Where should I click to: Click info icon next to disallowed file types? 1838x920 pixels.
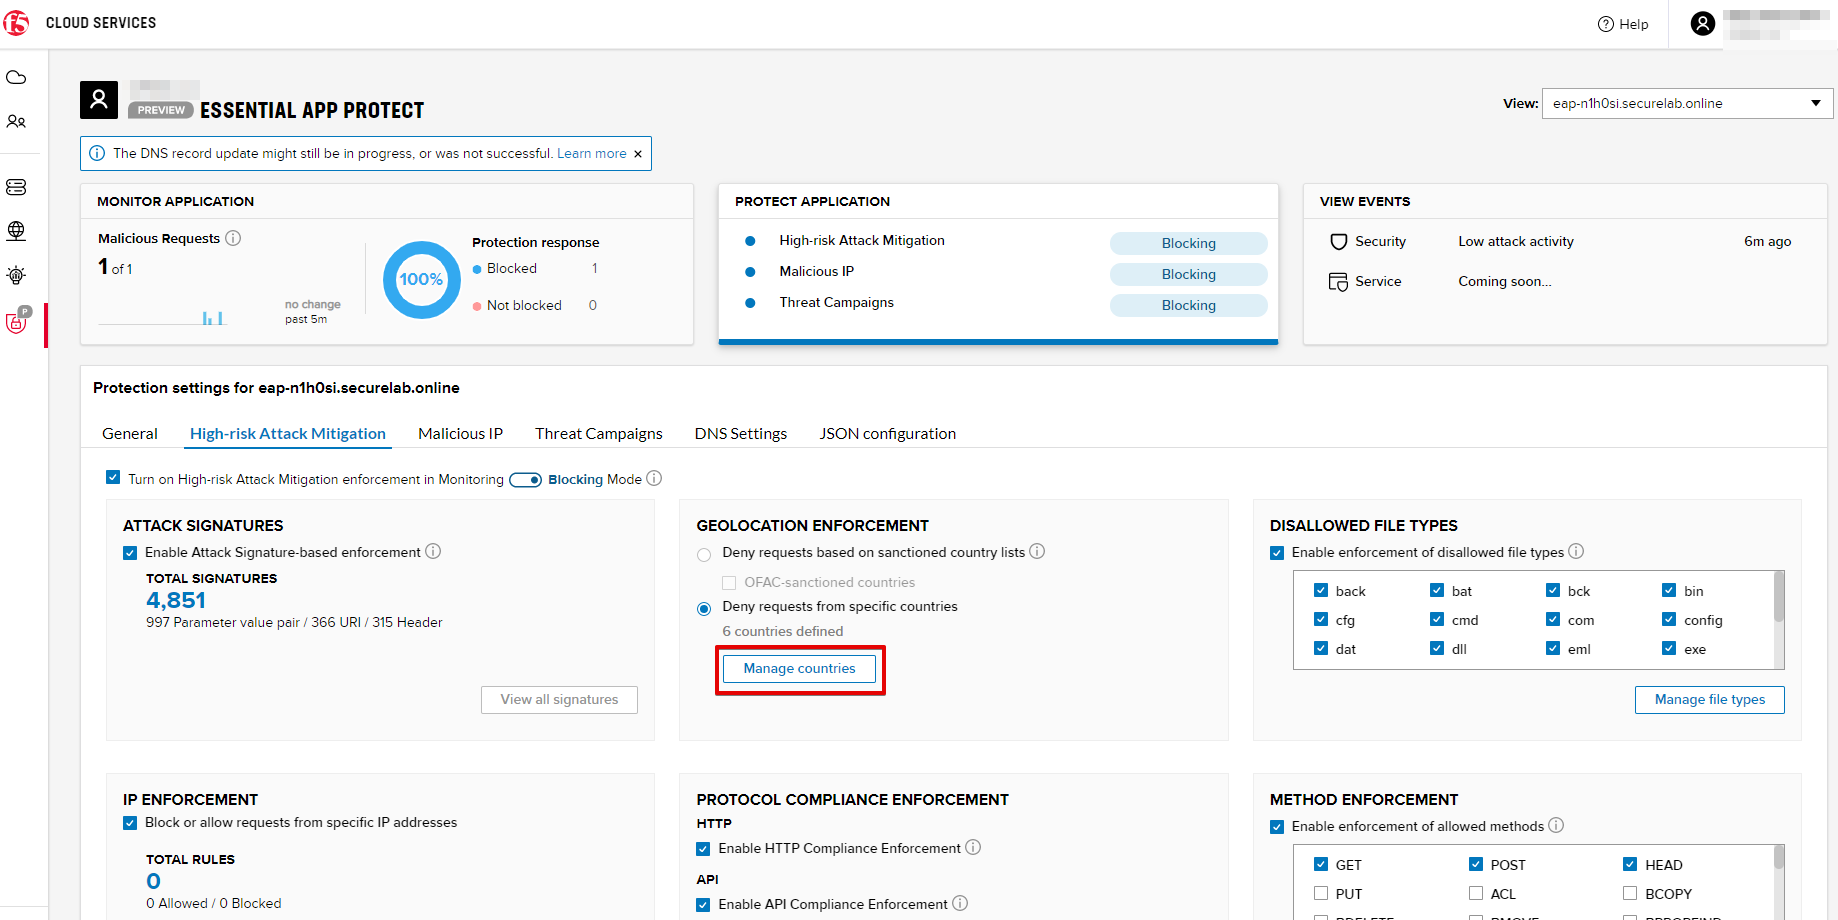click(1576, 551)
